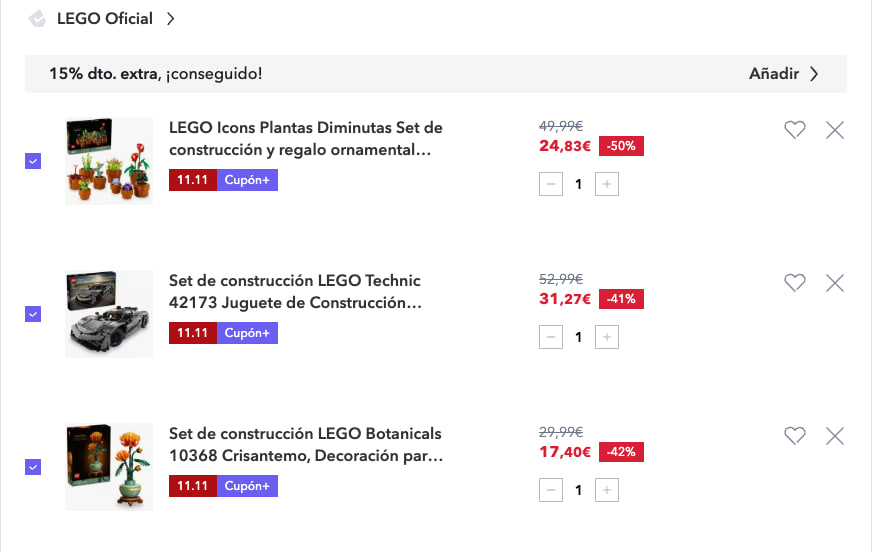The image size is (876, 552).
Task: Open LEGO Oficial store via chevron
Action: [x=171, y=19]
